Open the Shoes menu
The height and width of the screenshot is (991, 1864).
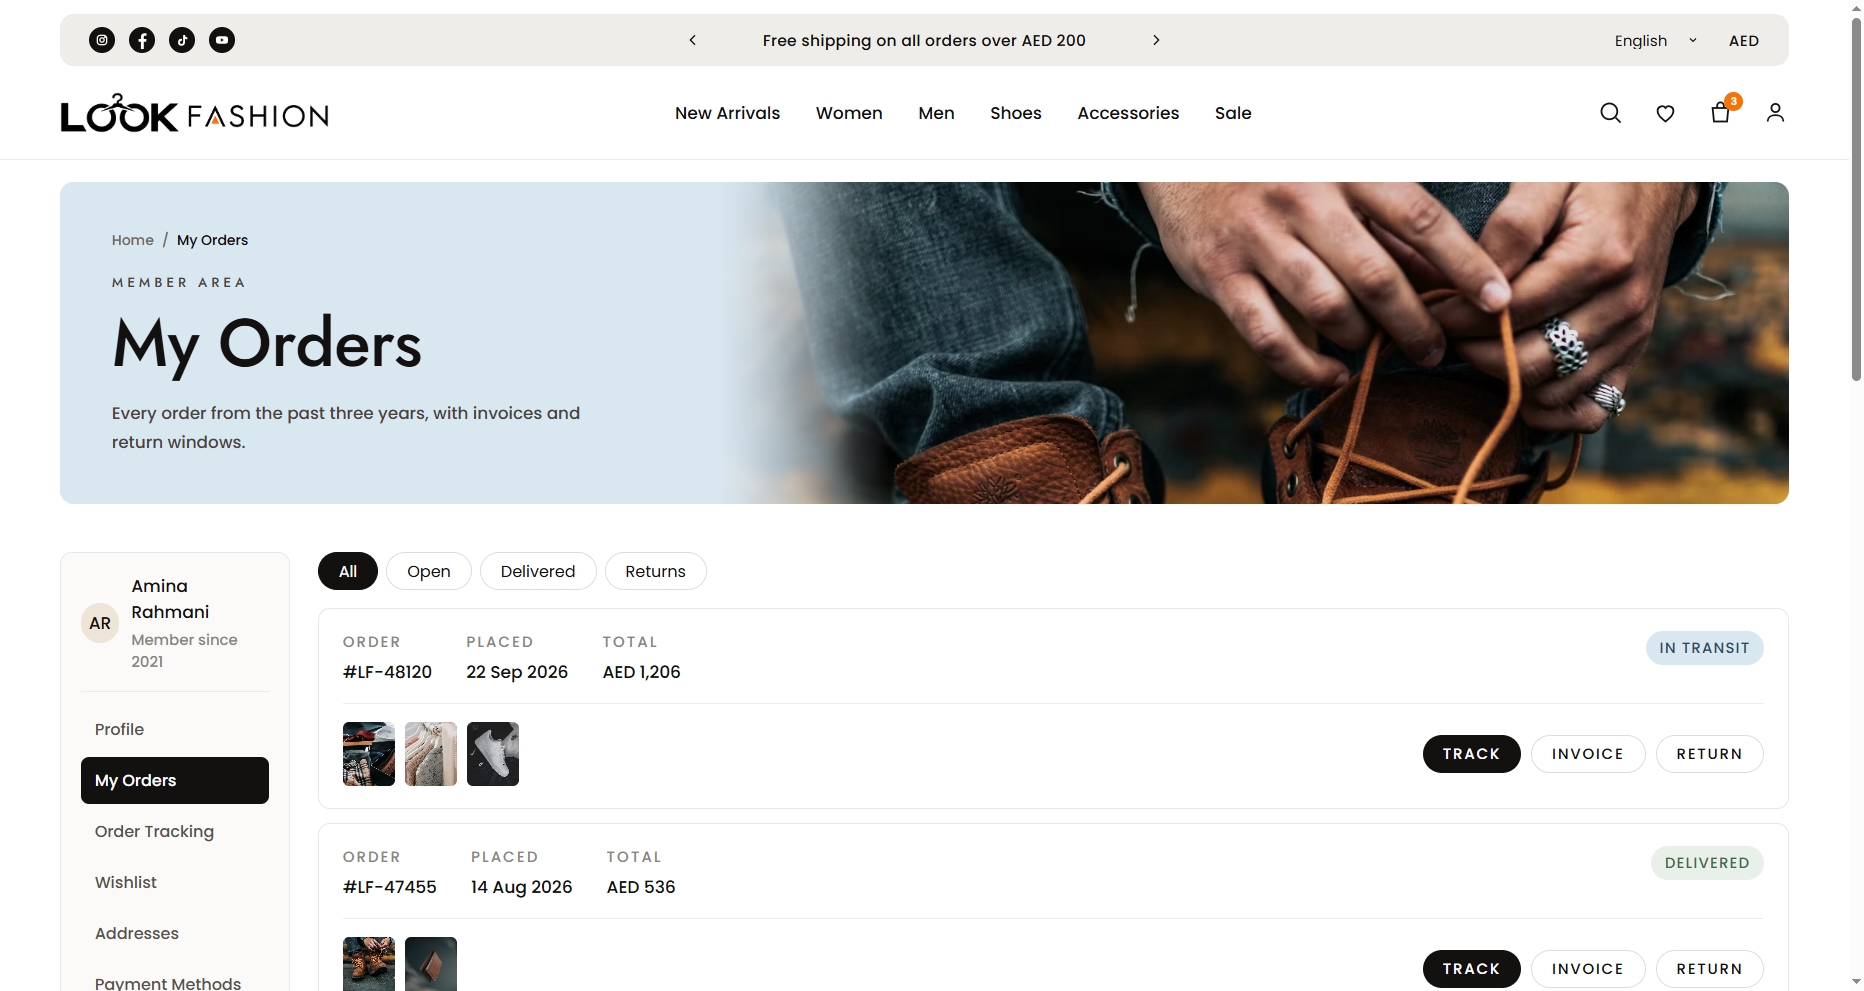pos(1016,113)
